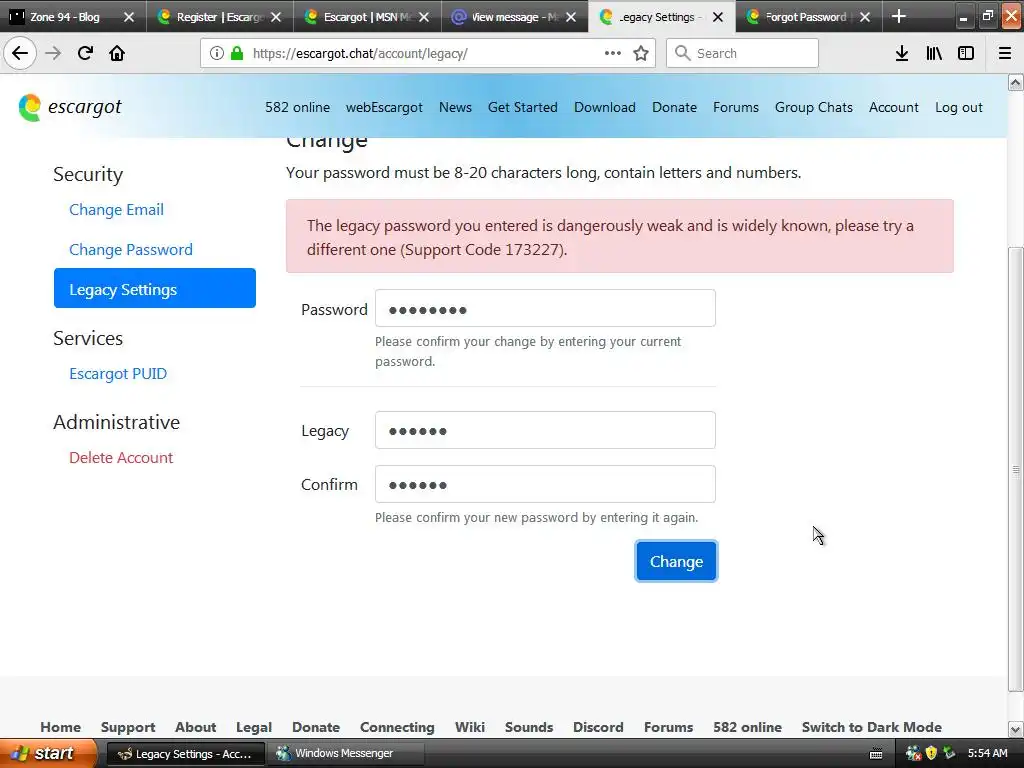The image size is (1024, 768).
Task: Open Download in the top navigation
Action: (x=605, y=107)
